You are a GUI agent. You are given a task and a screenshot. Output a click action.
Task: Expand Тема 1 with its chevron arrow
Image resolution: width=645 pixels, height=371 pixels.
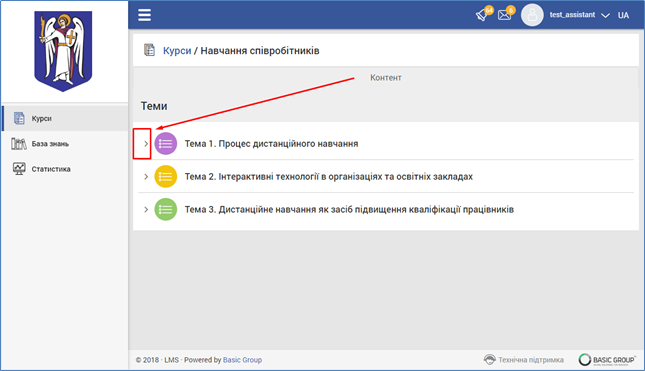click(x=146, y=144)
